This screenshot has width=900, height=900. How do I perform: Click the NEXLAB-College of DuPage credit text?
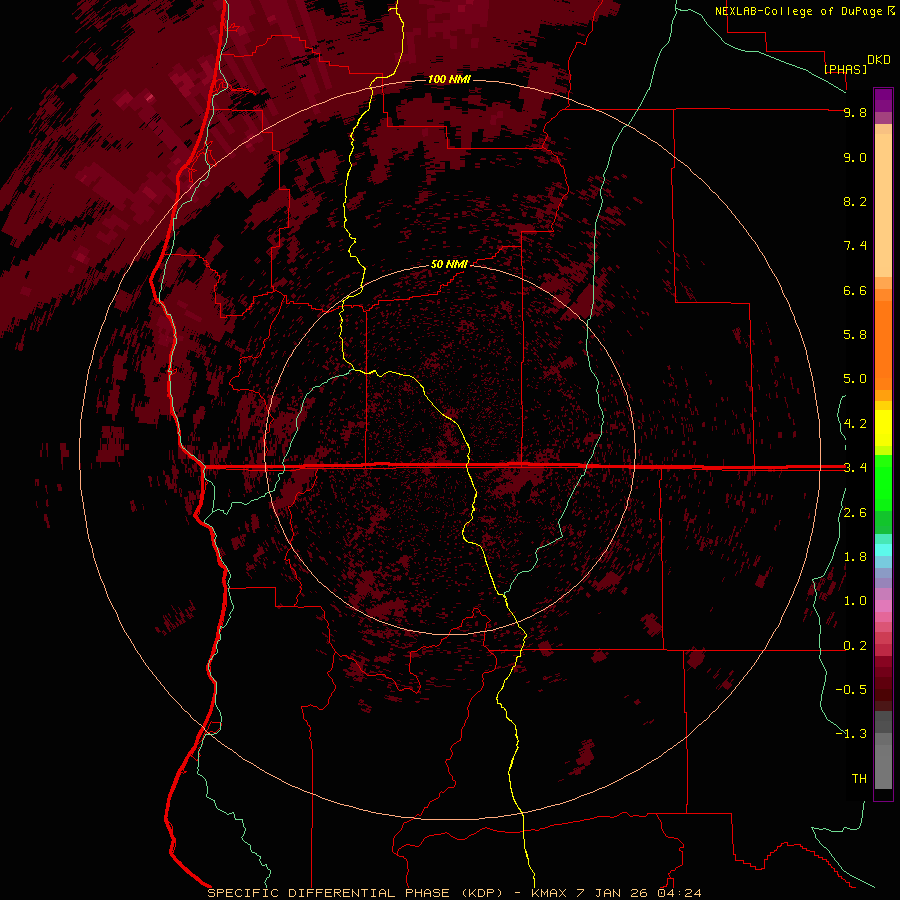(x=798, y=11)
